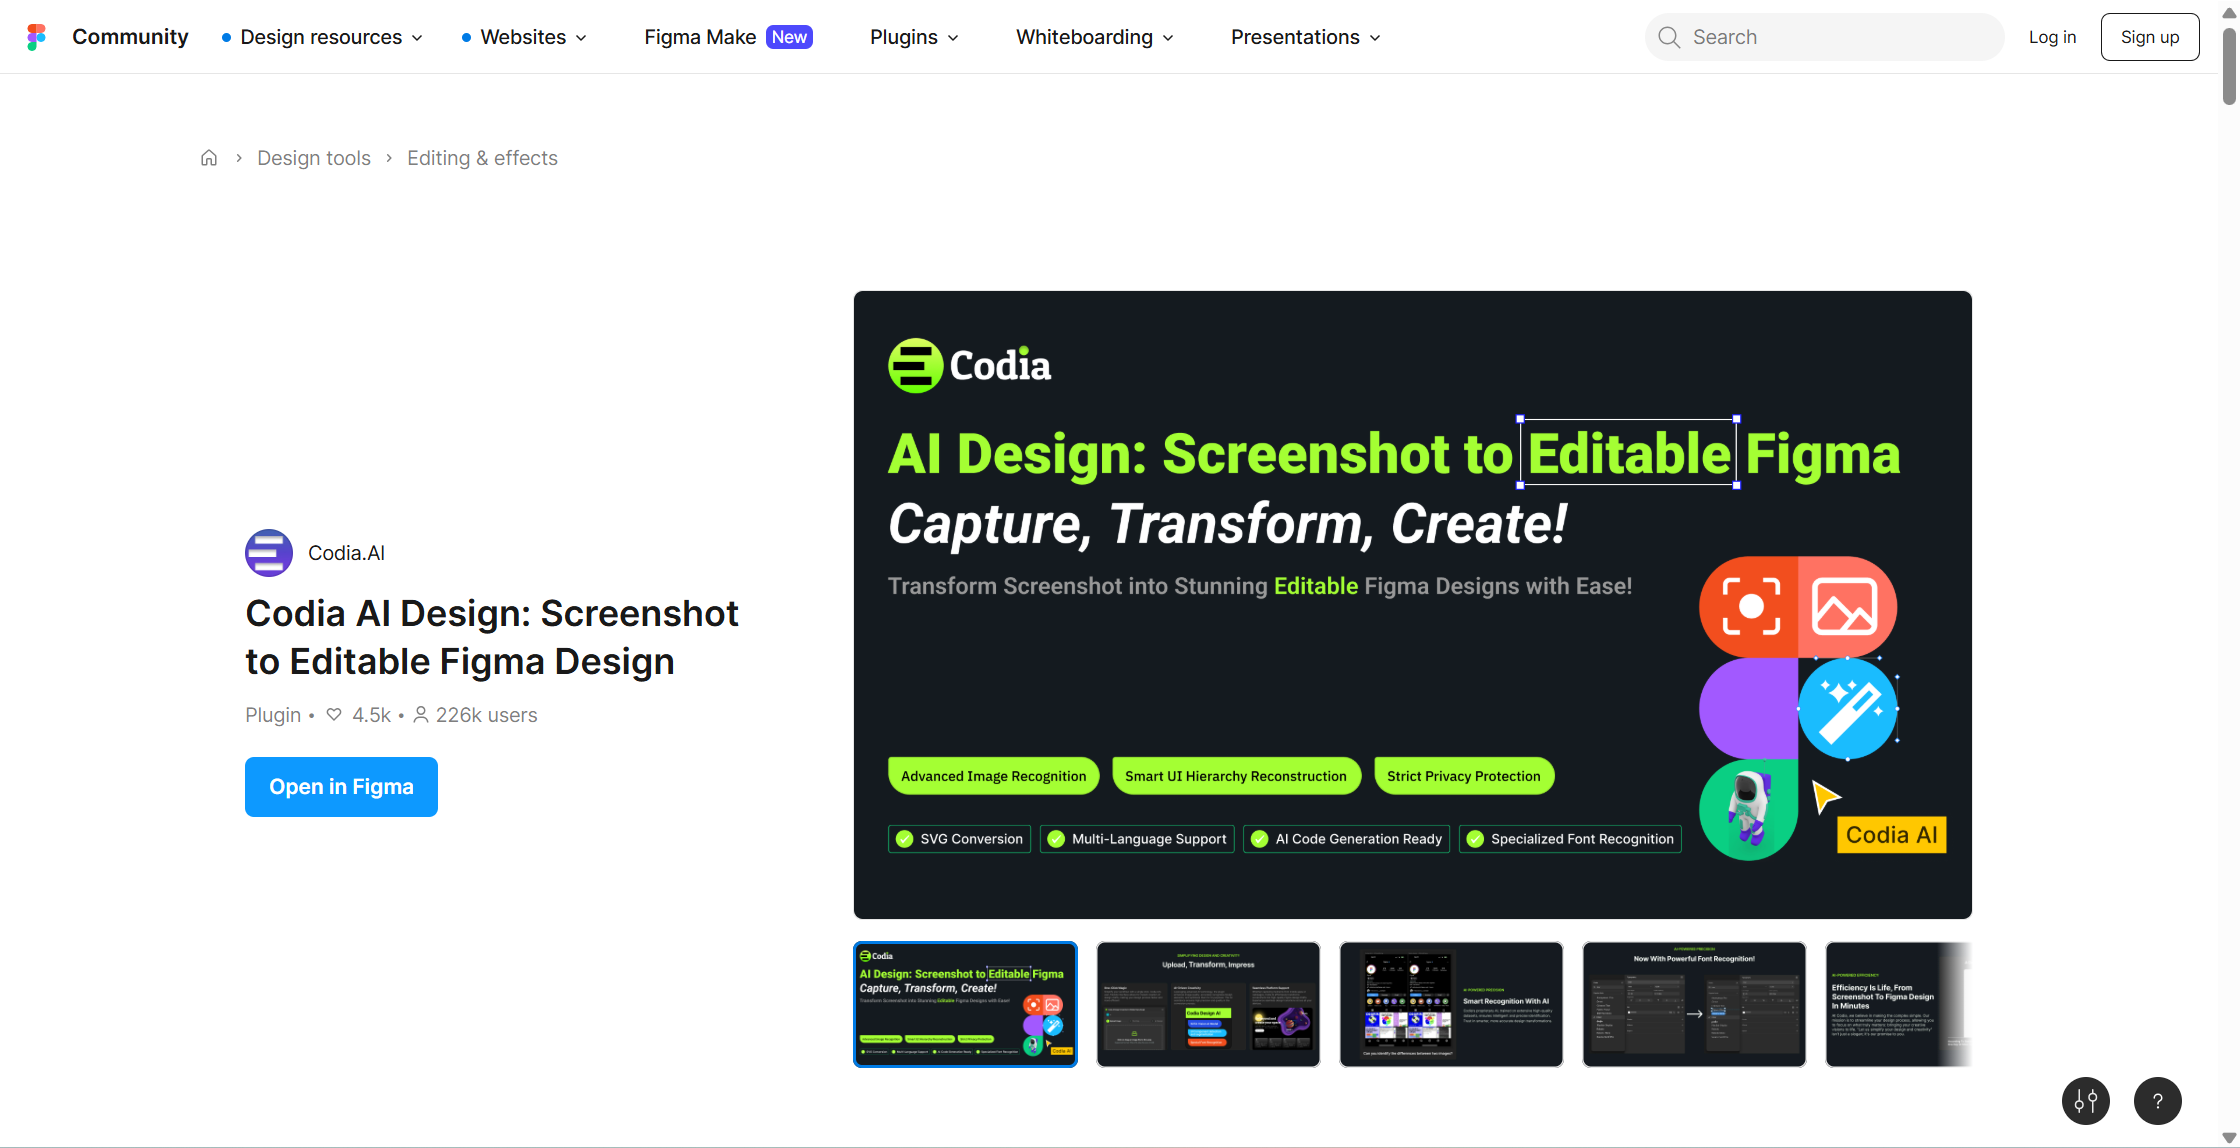Open the settings sliders round button
Image resolution: width=2240 pixels, height=1148 pixels.
[x=2085, y=1101]
